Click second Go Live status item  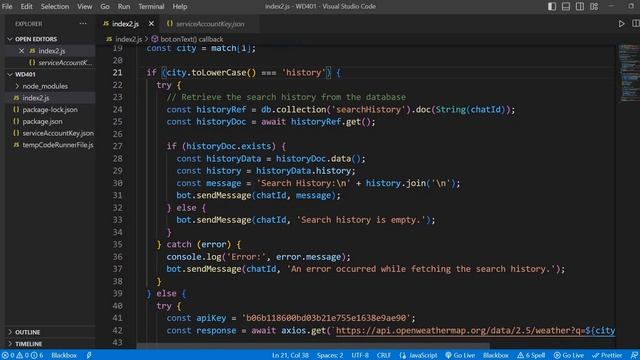(x=569, y=356)
